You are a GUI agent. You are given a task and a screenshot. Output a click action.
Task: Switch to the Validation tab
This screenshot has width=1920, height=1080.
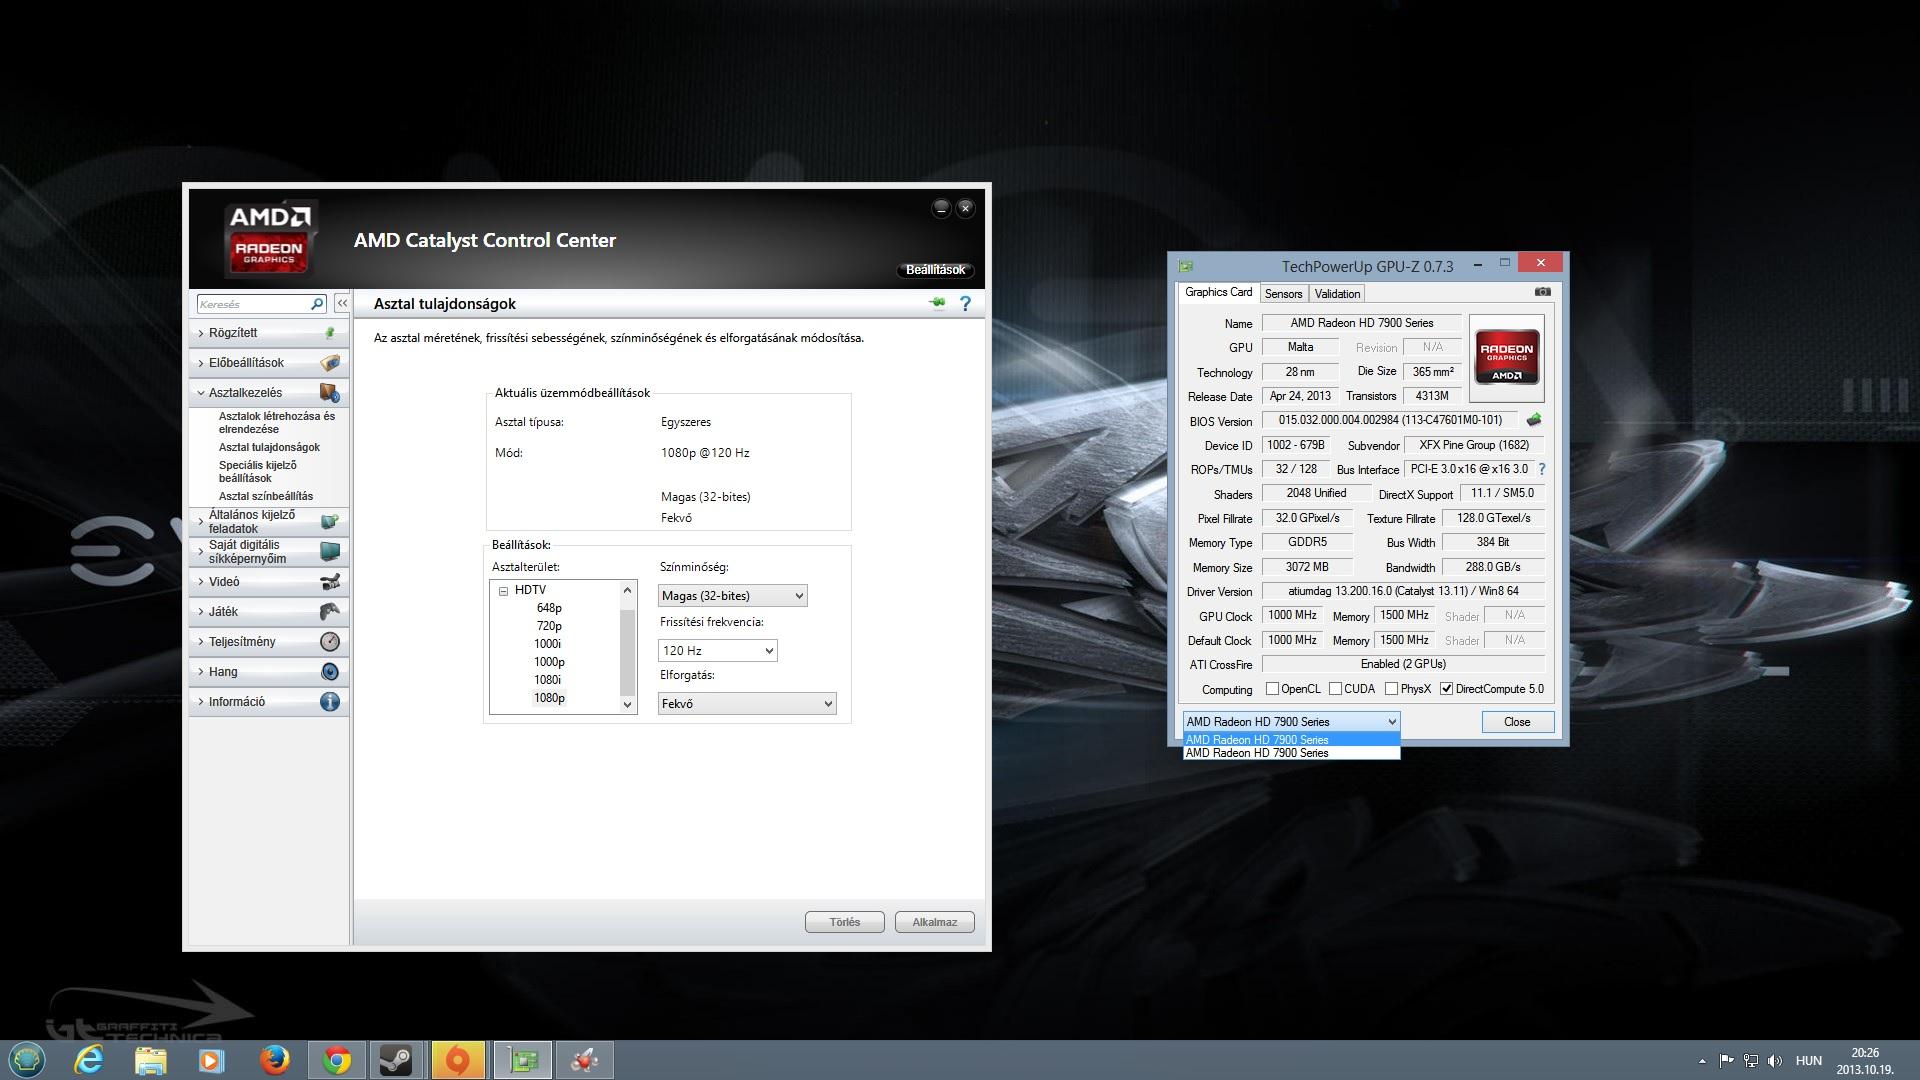1337,294
